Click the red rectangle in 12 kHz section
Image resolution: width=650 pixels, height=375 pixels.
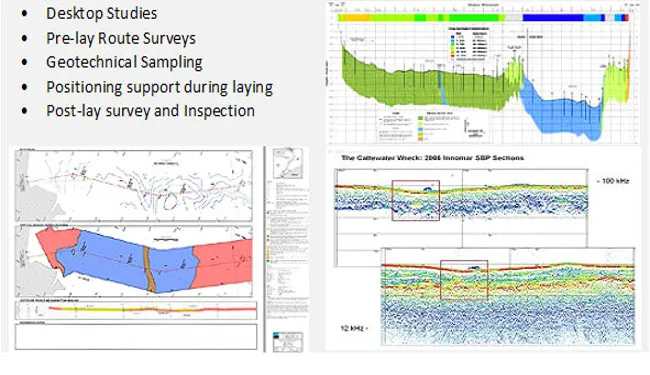click(464, 280)
